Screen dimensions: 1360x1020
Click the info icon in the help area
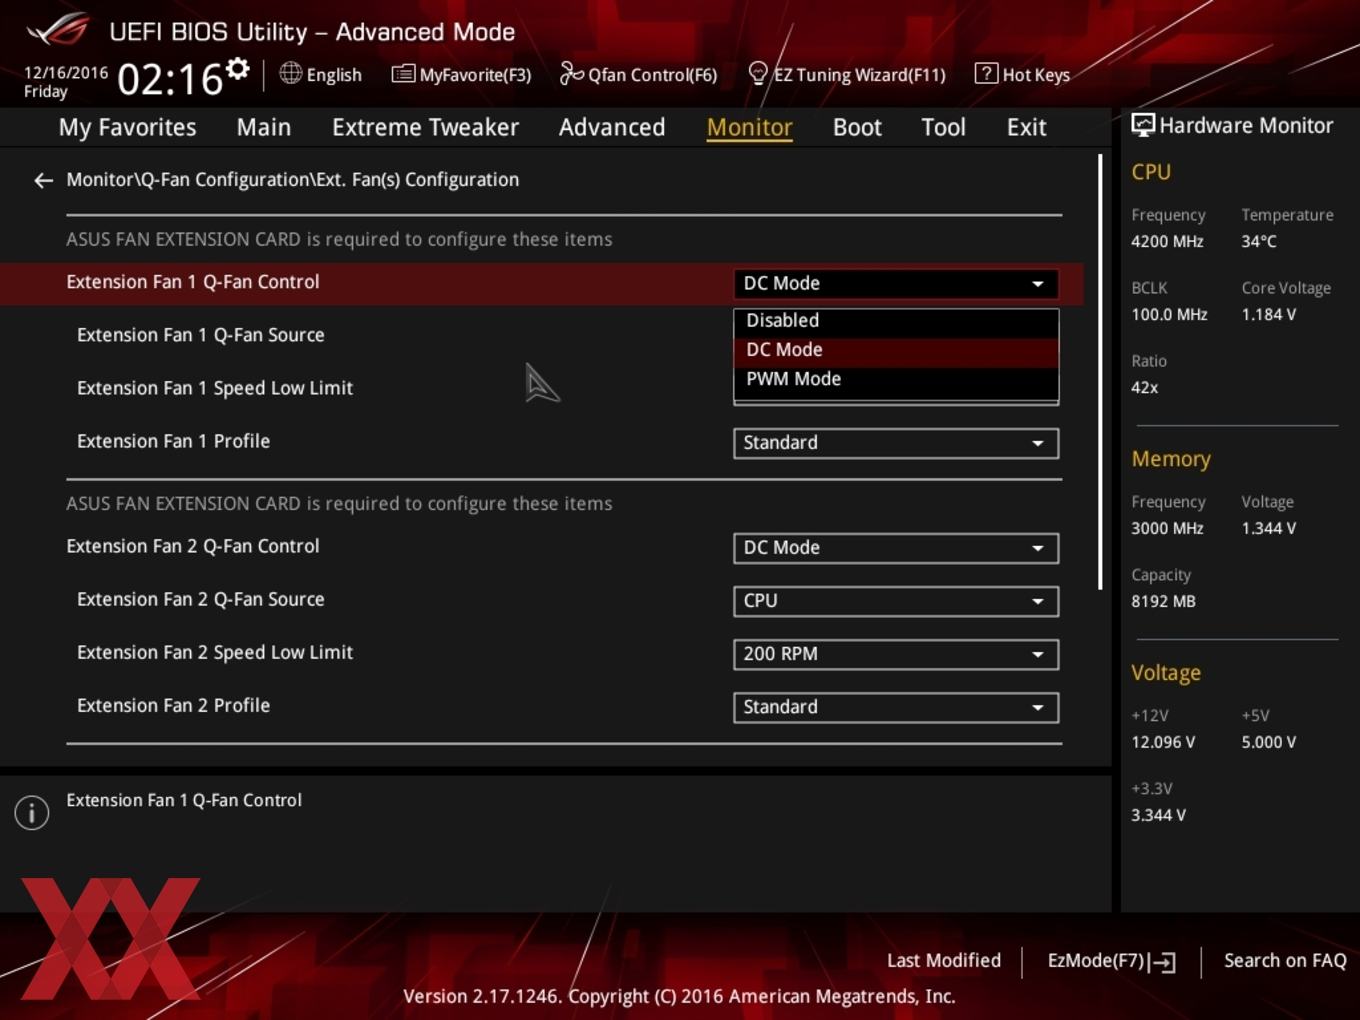[x=32, y=813]
